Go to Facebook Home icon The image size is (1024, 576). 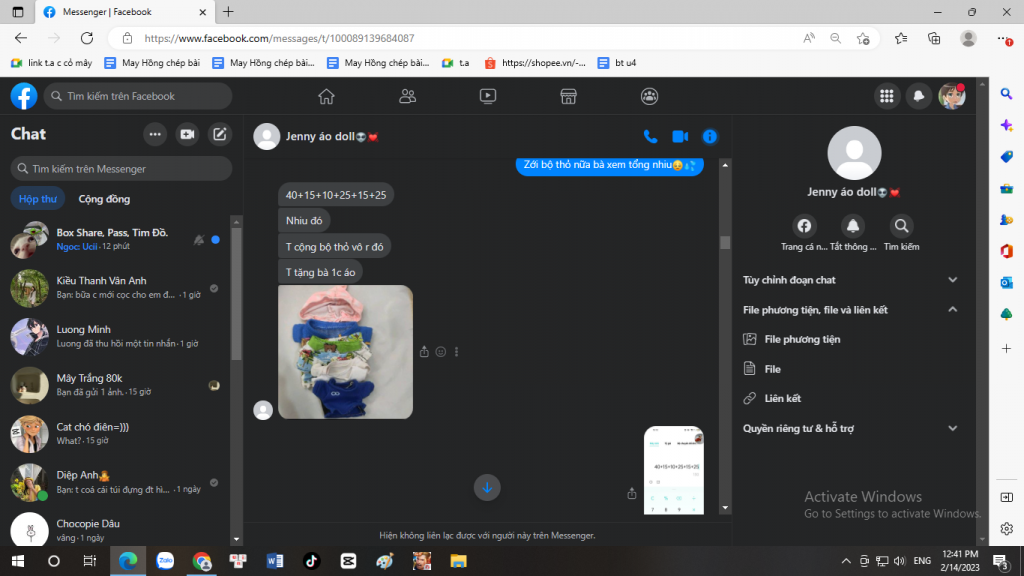click(326, 96)
